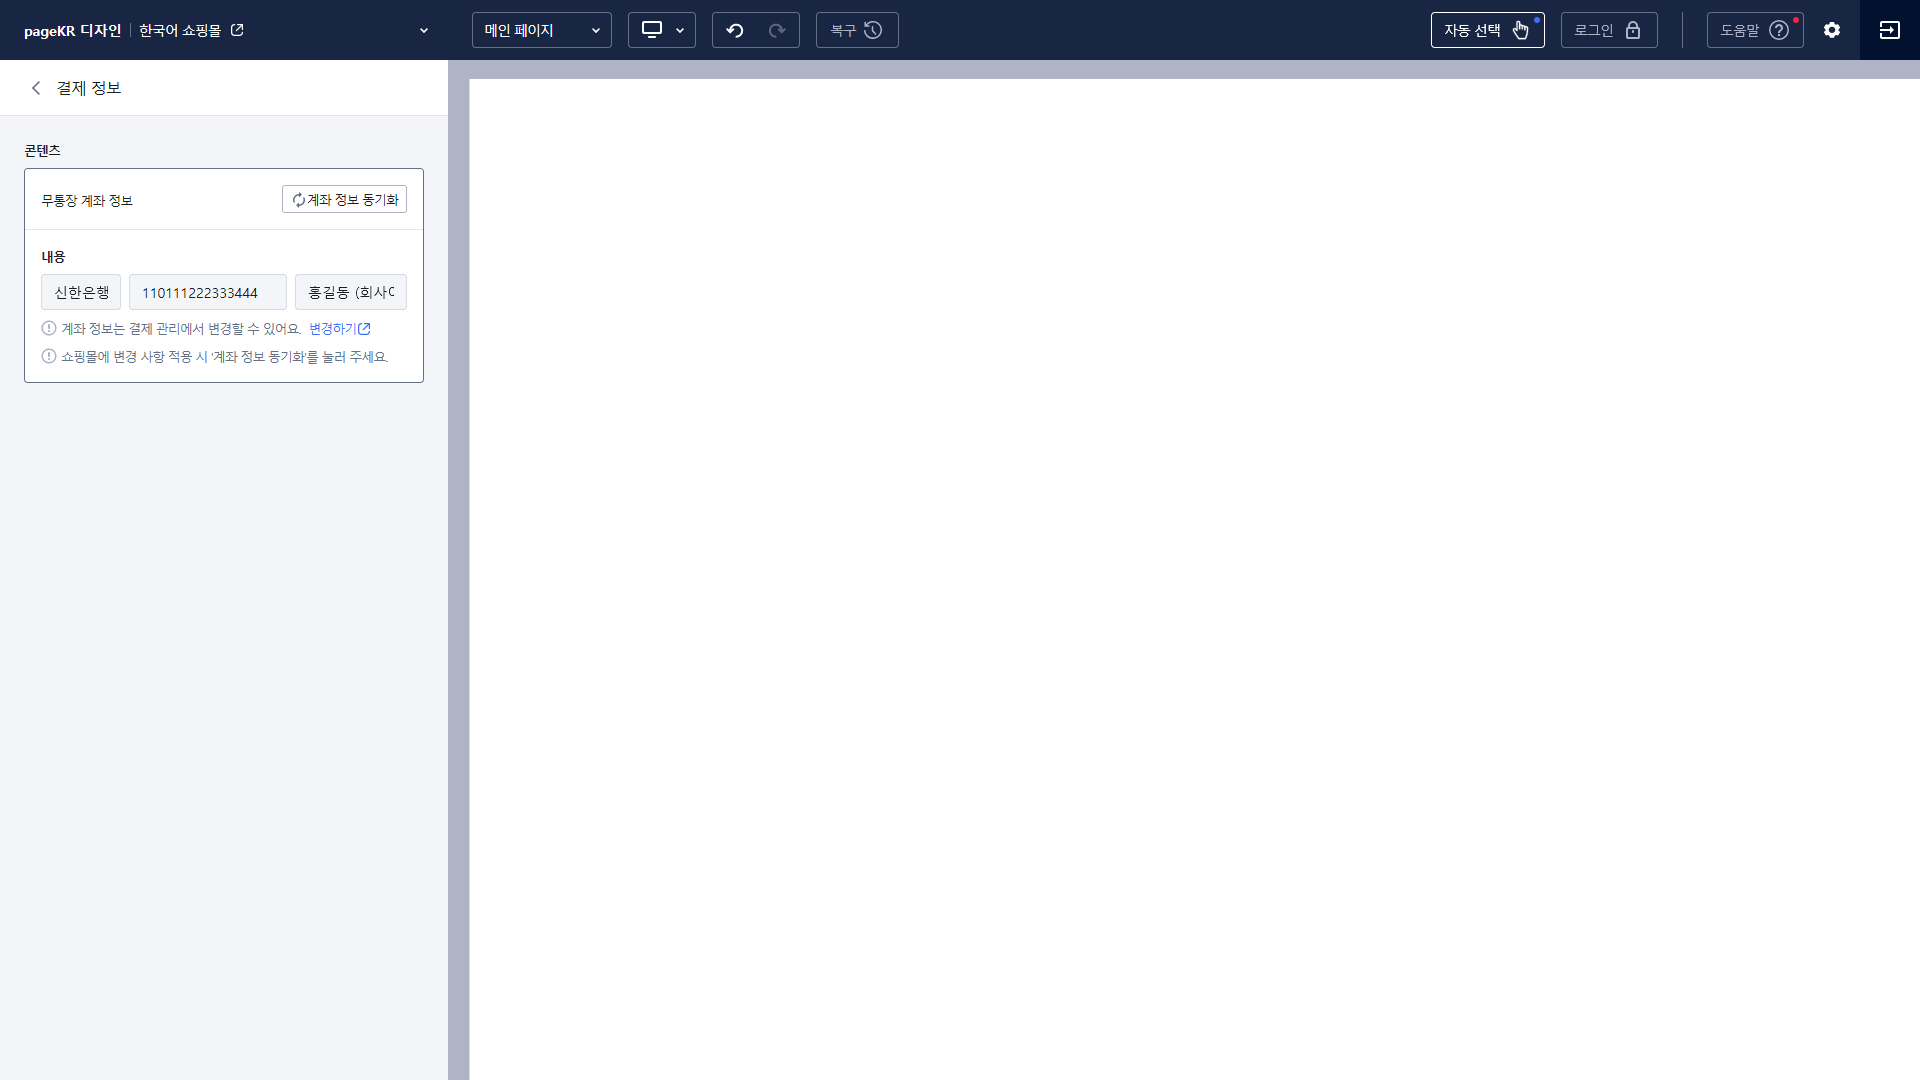Follow the 변경하기 link

point(339,328)
